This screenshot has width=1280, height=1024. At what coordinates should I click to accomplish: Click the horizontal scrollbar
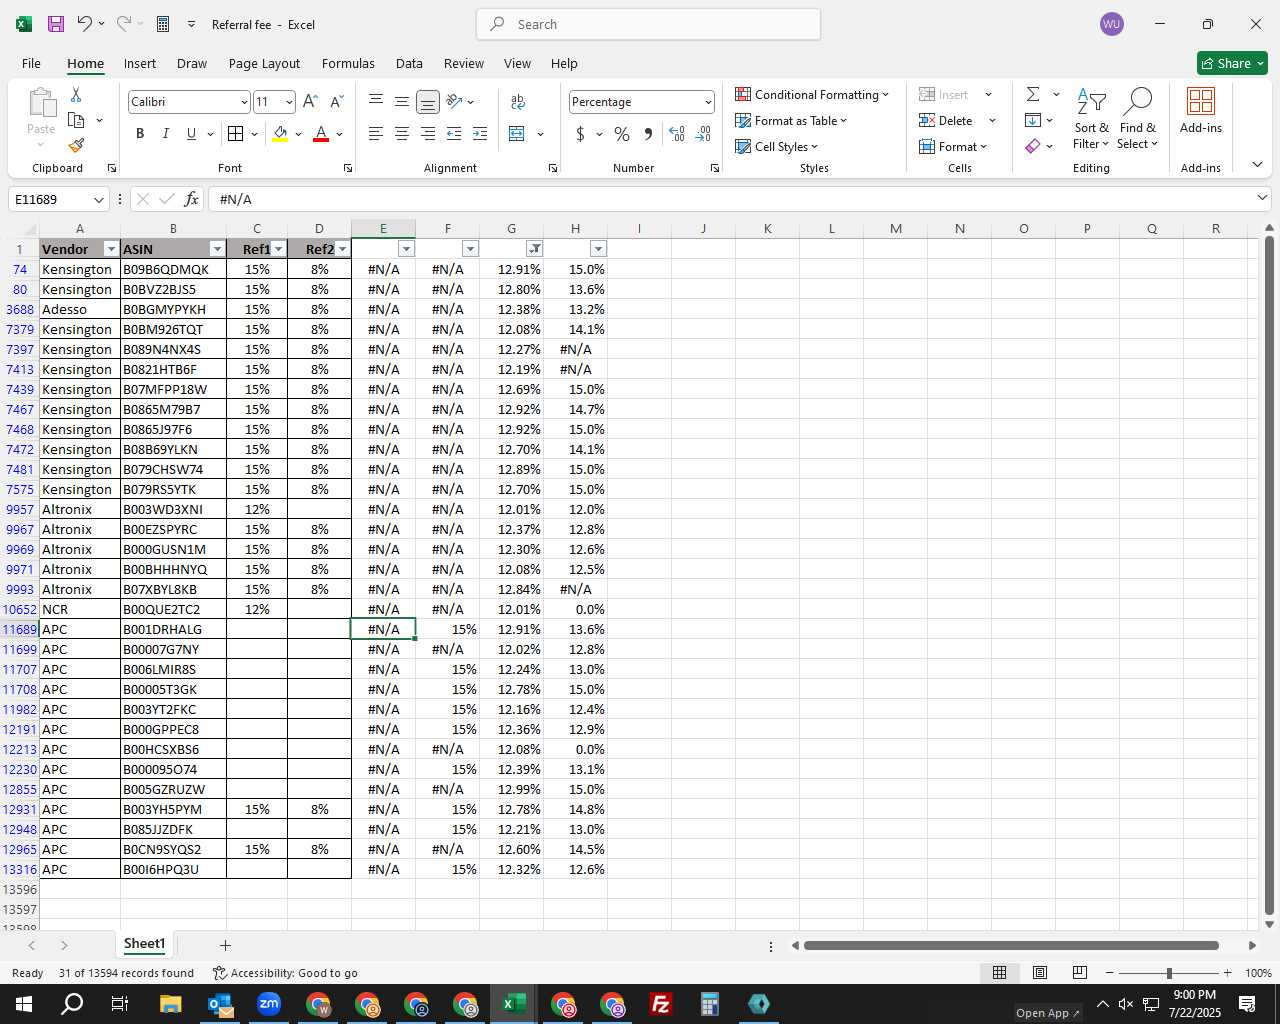coord(1011,945)
